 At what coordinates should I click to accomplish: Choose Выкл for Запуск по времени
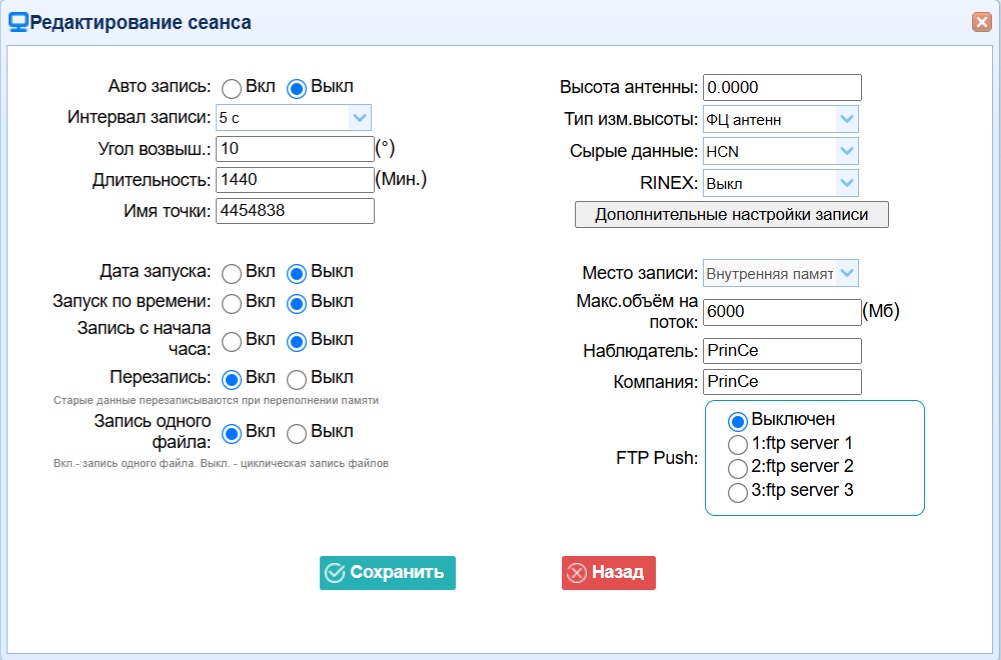coord(296,303)
